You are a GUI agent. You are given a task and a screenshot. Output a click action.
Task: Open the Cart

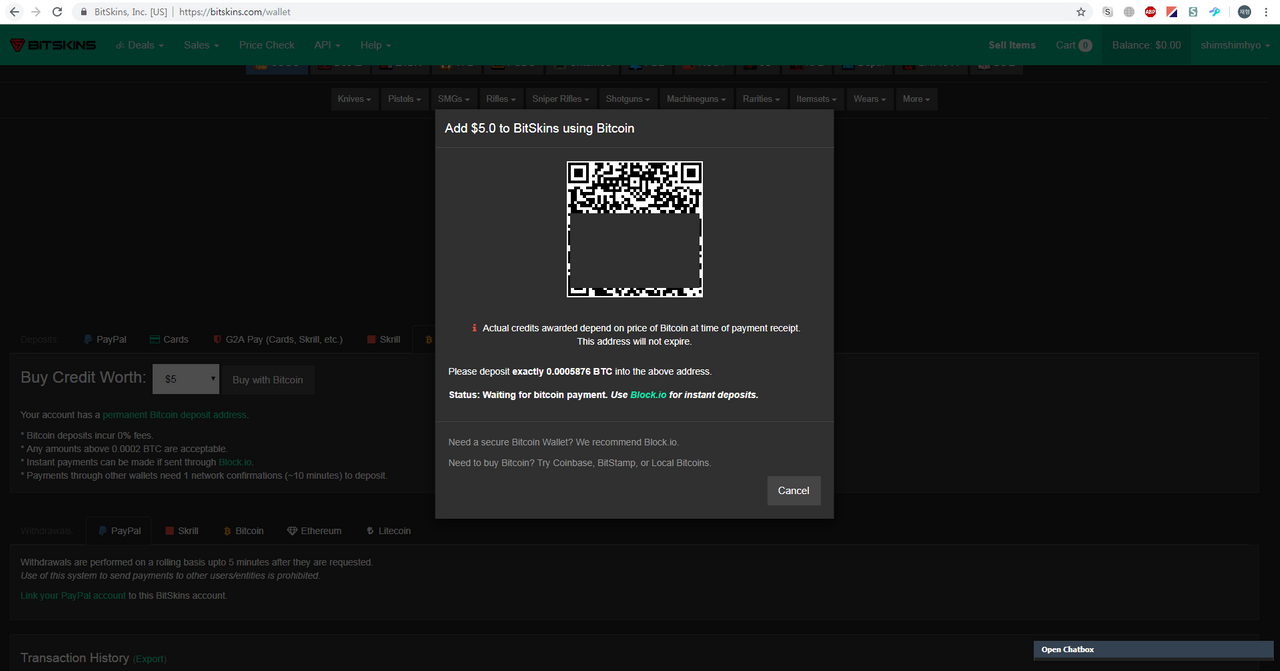click(1074, 45)
